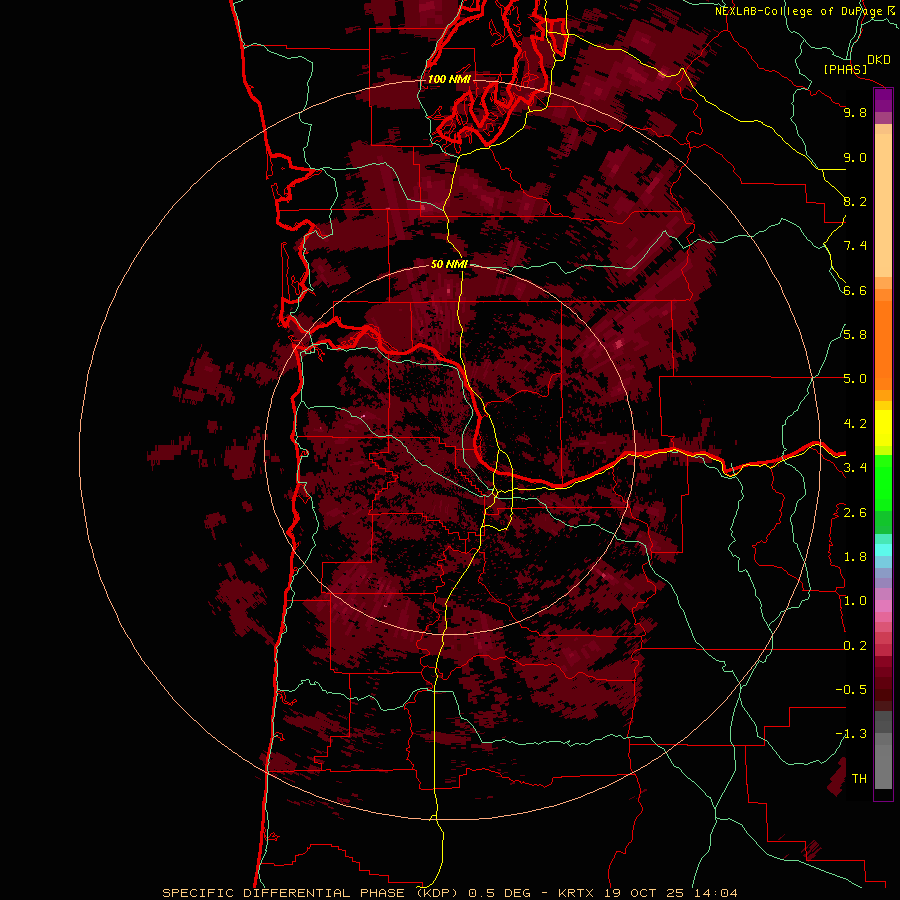This screenshot has height=900, width=900.
Task: Click the bright green legend color band
Action: click(883, 482)
